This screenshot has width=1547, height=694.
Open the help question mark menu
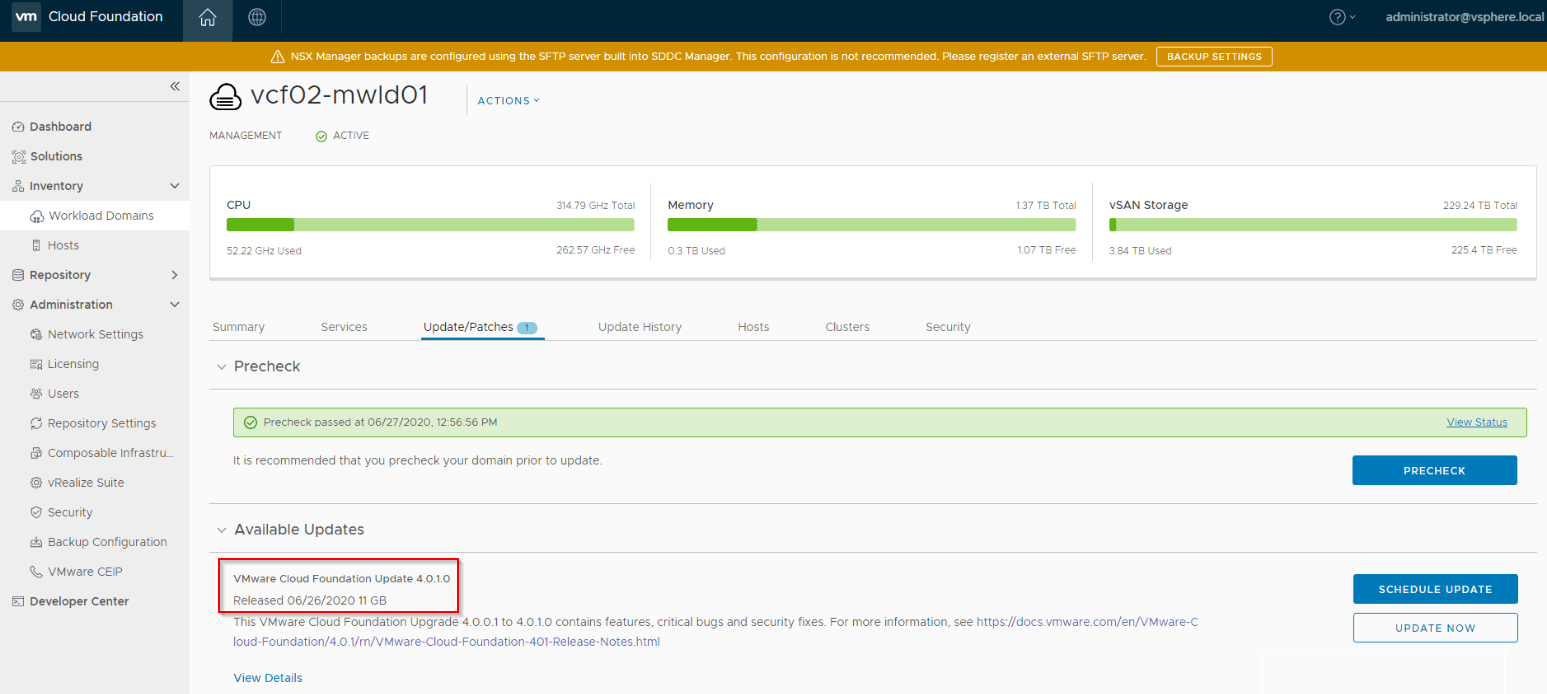tap(1342, 17)
